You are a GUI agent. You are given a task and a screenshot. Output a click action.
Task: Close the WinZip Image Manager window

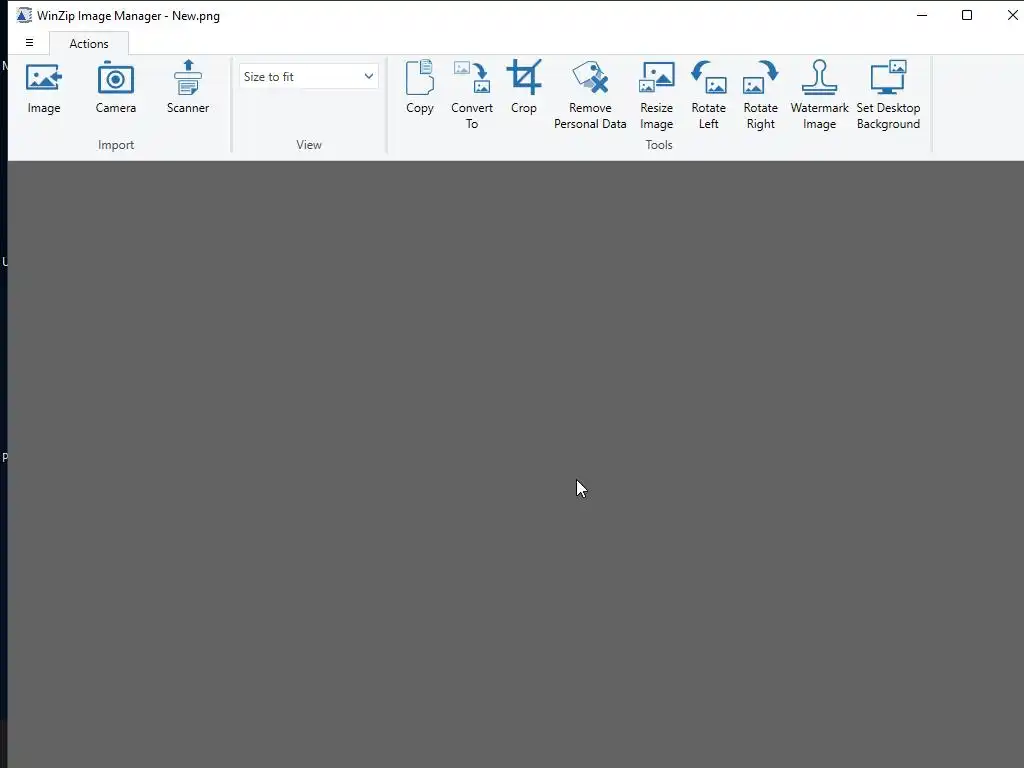1012,15
